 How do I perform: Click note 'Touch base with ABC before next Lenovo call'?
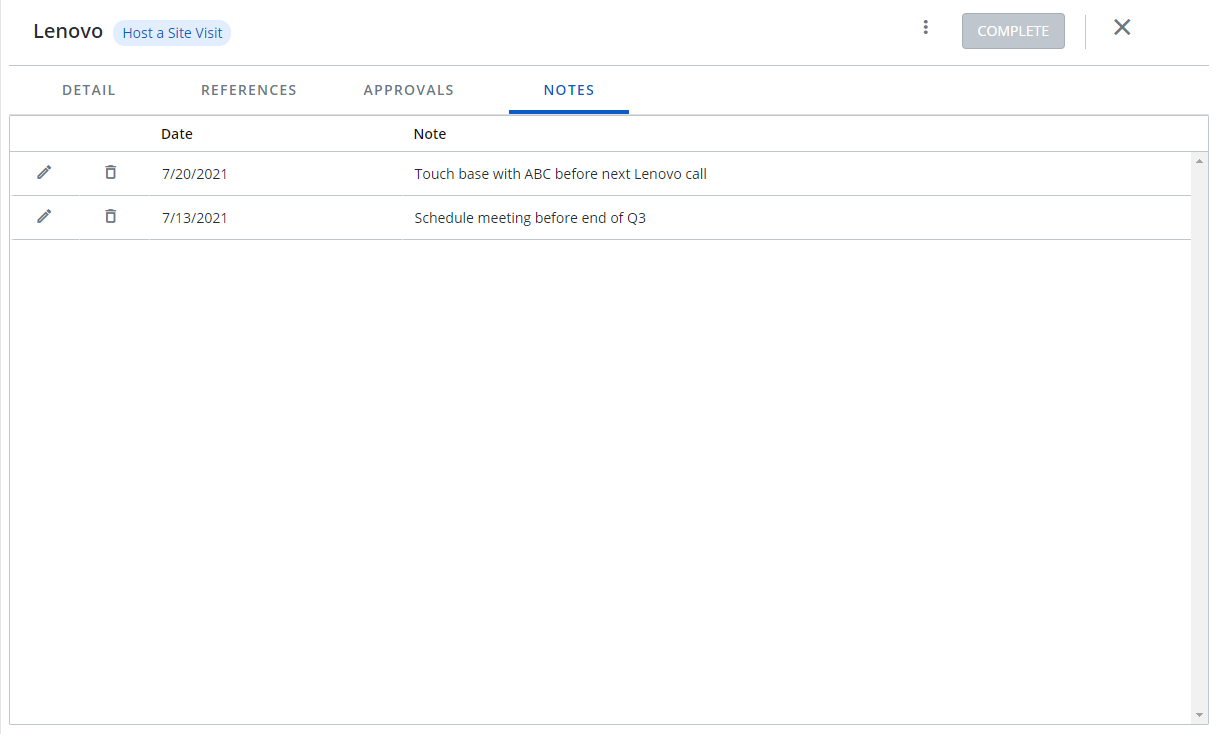point(561,174)
